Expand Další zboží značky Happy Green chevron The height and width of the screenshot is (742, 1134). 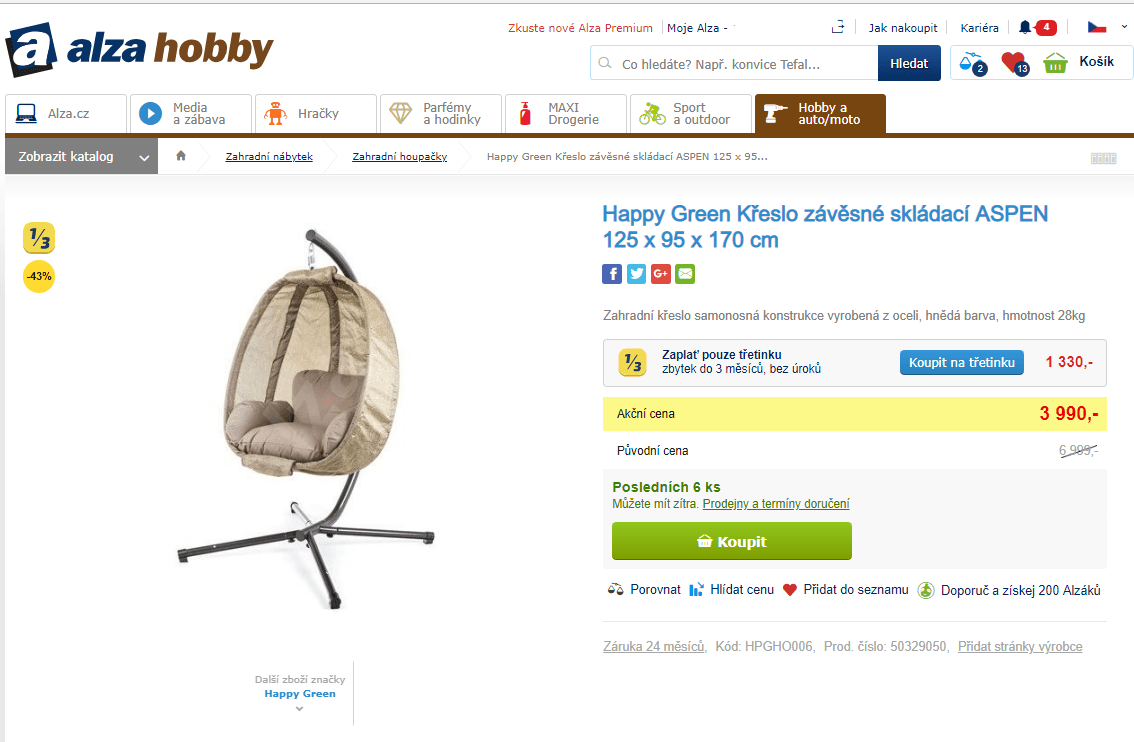(x=299, y=709)
